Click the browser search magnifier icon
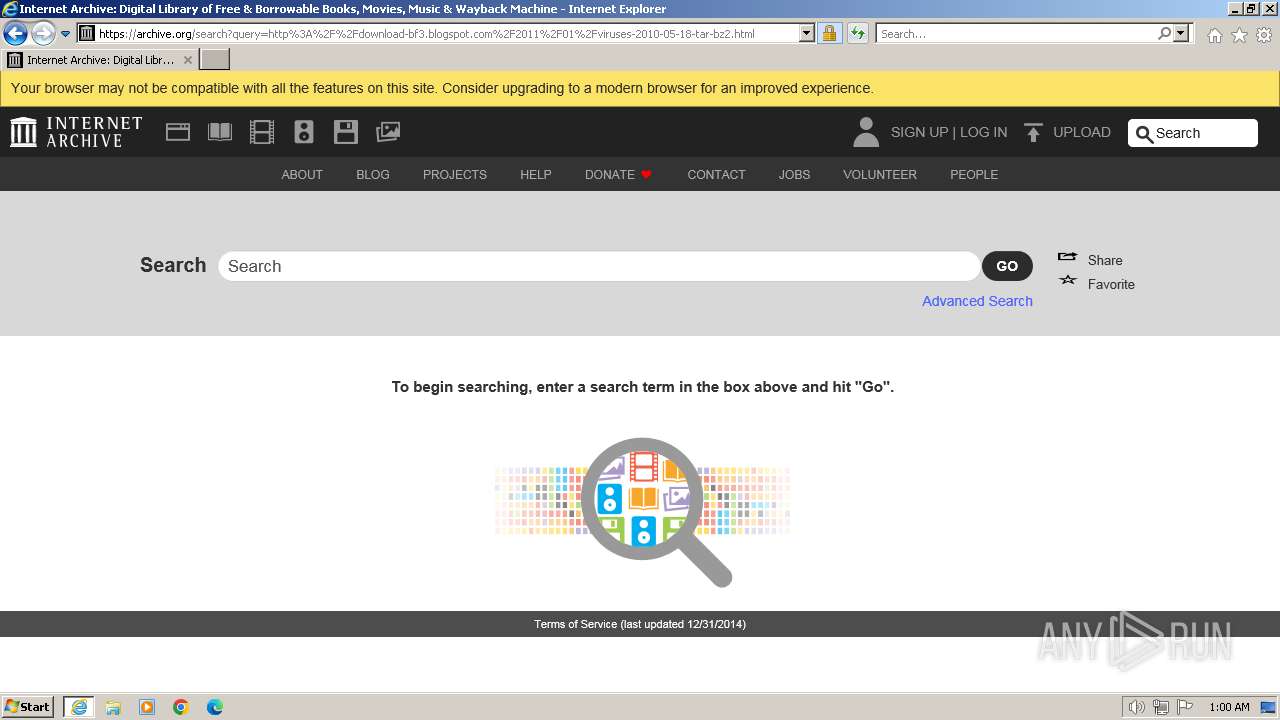Viewport: 1280px width, 720px height. (x=1164, y=33)
